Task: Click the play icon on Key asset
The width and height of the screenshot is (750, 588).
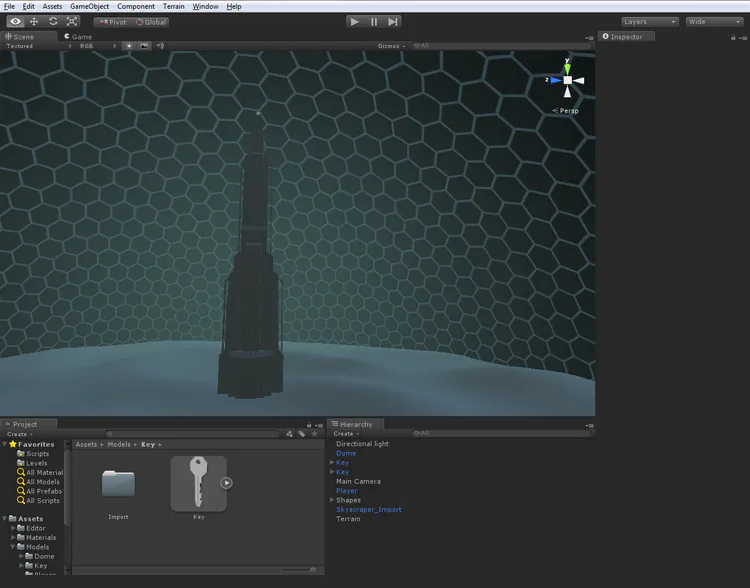Action: (227, 483)
